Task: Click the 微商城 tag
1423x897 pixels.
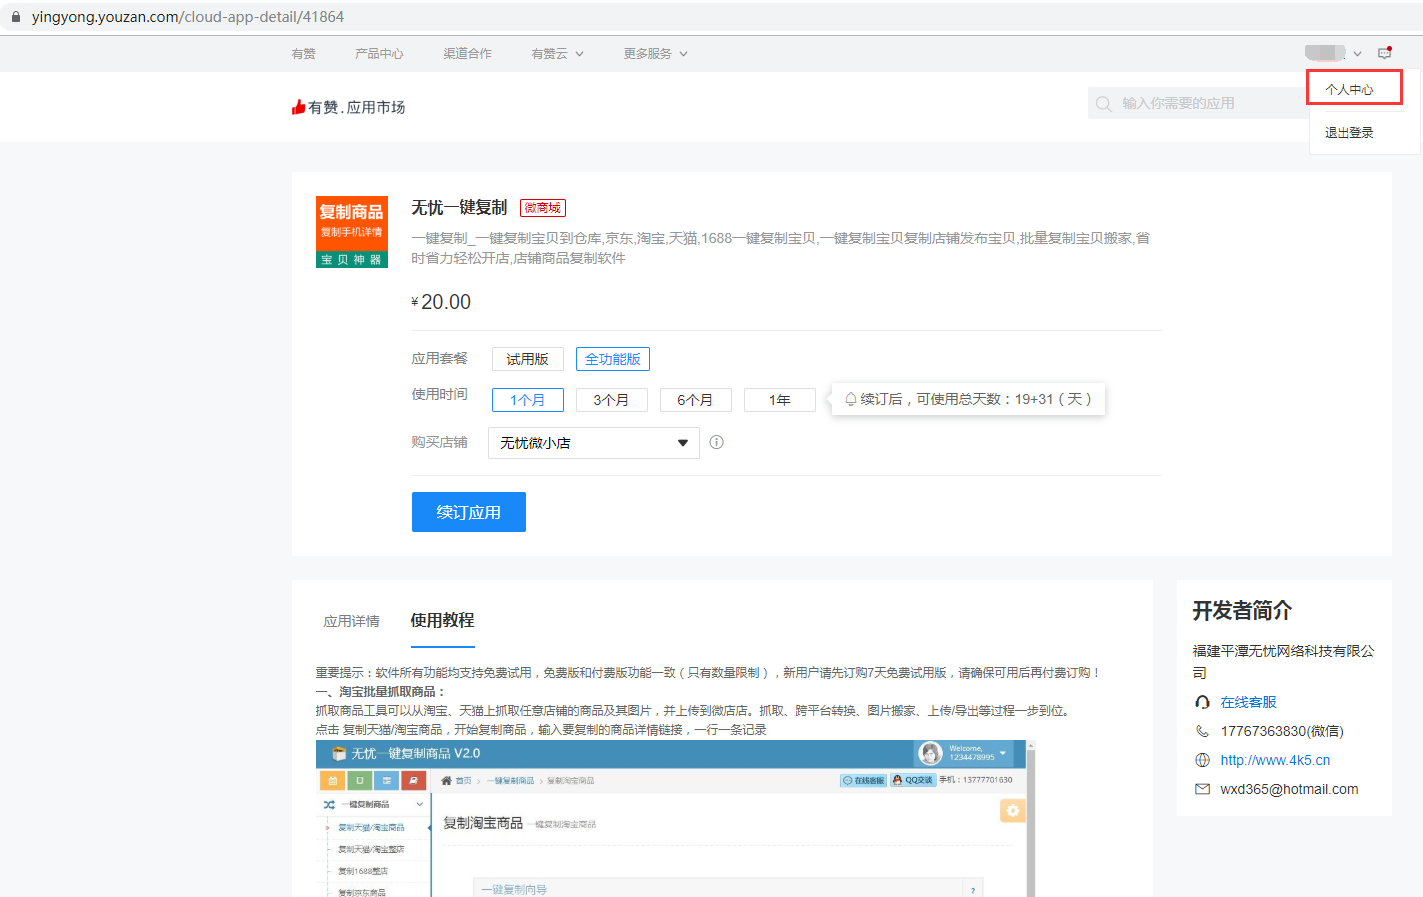Action: click(543, 208)
